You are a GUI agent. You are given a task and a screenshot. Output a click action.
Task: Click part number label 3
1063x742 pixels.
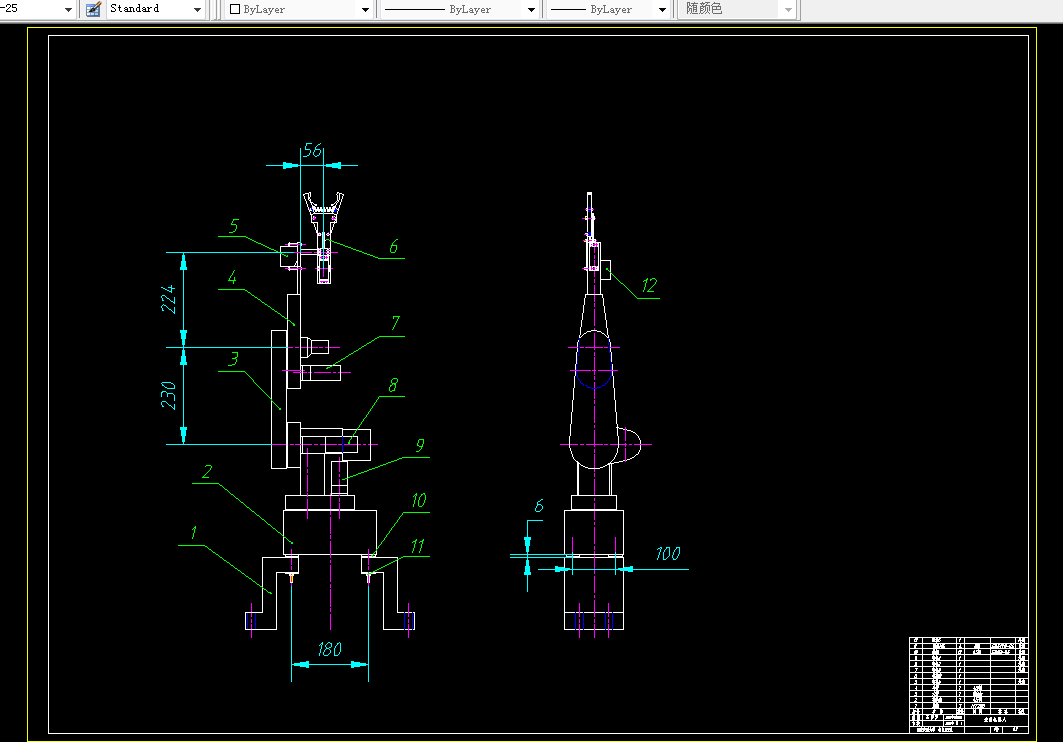pos(234,358)
